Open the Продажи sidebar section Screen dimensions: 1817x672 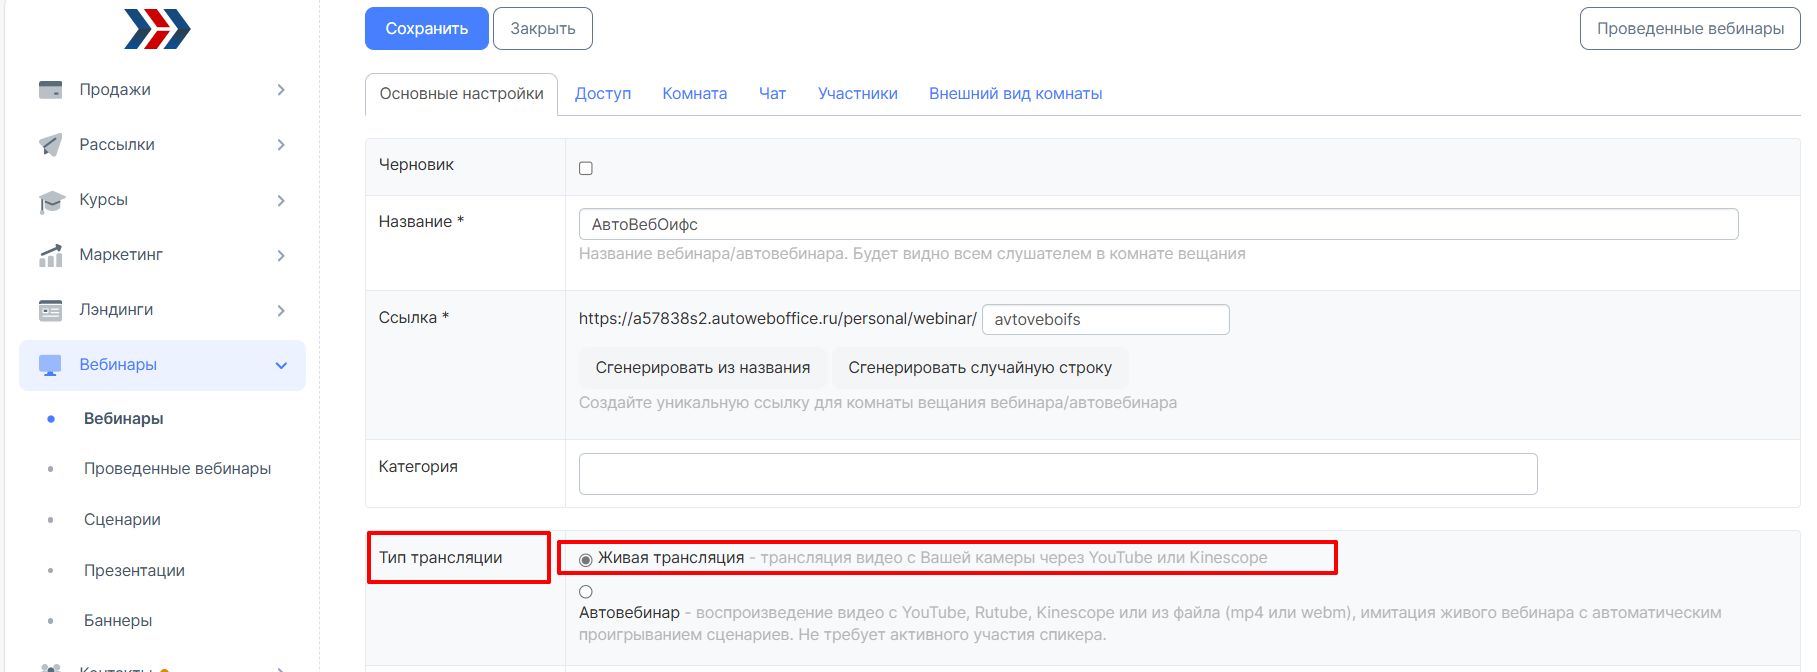pyautogui.click(x=162, y=90)
